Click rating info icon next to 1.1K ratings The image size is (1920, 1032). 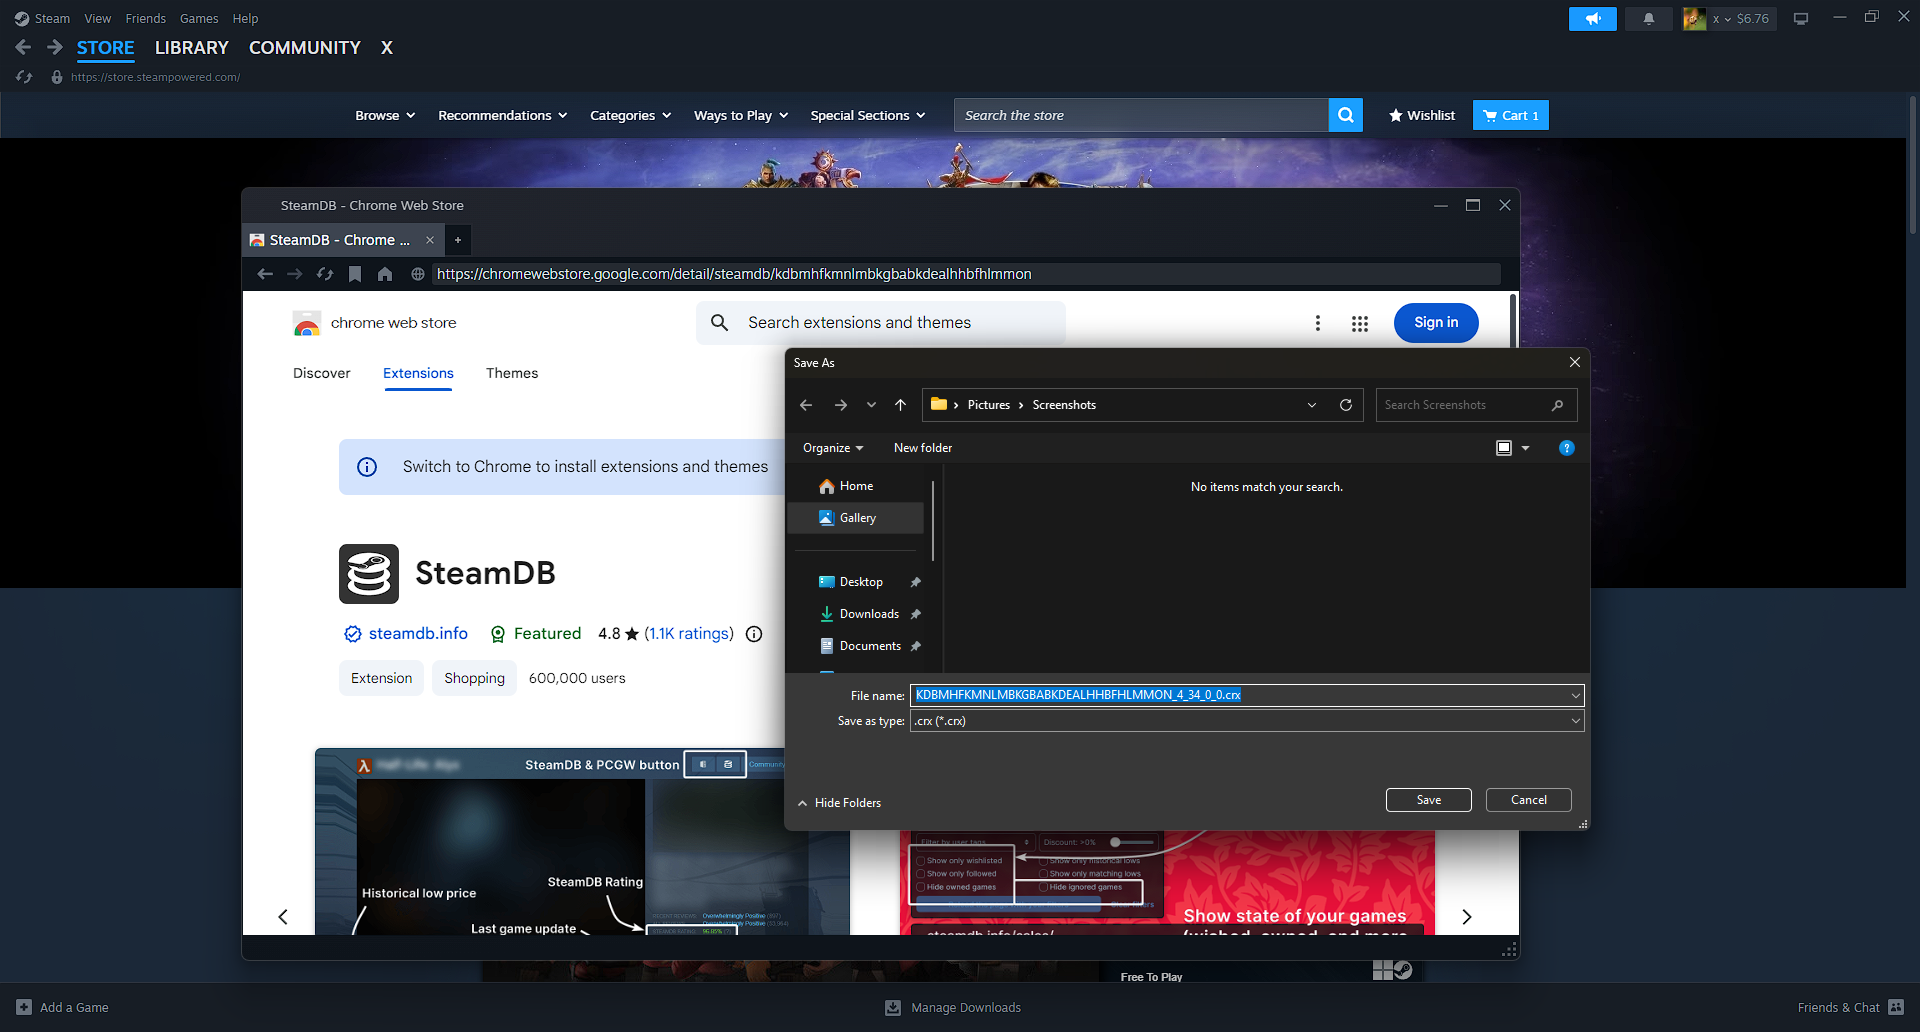point(755,634)
